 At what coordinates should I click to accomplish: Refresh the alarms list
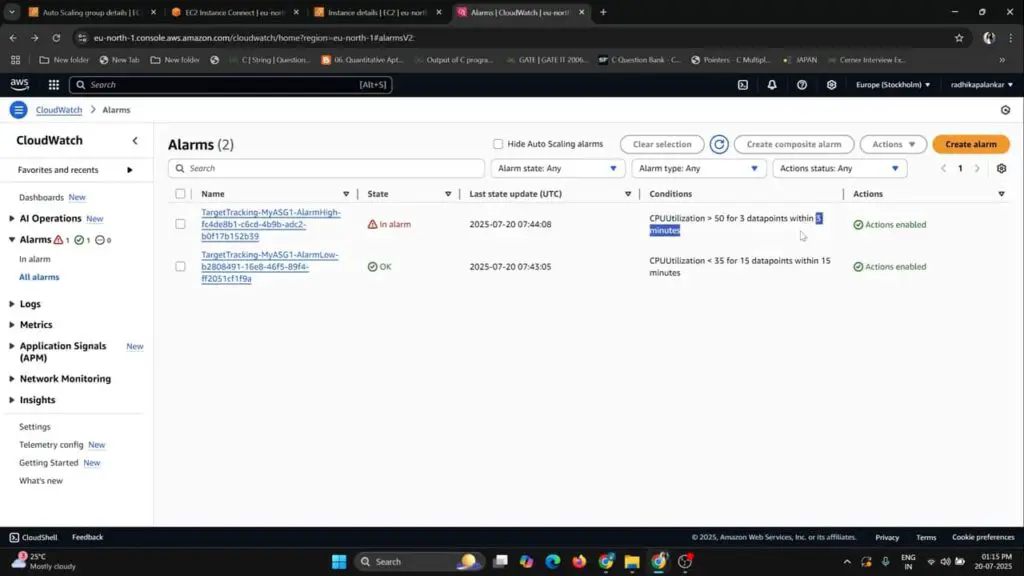pyautogui.click(x=719, y=144)
